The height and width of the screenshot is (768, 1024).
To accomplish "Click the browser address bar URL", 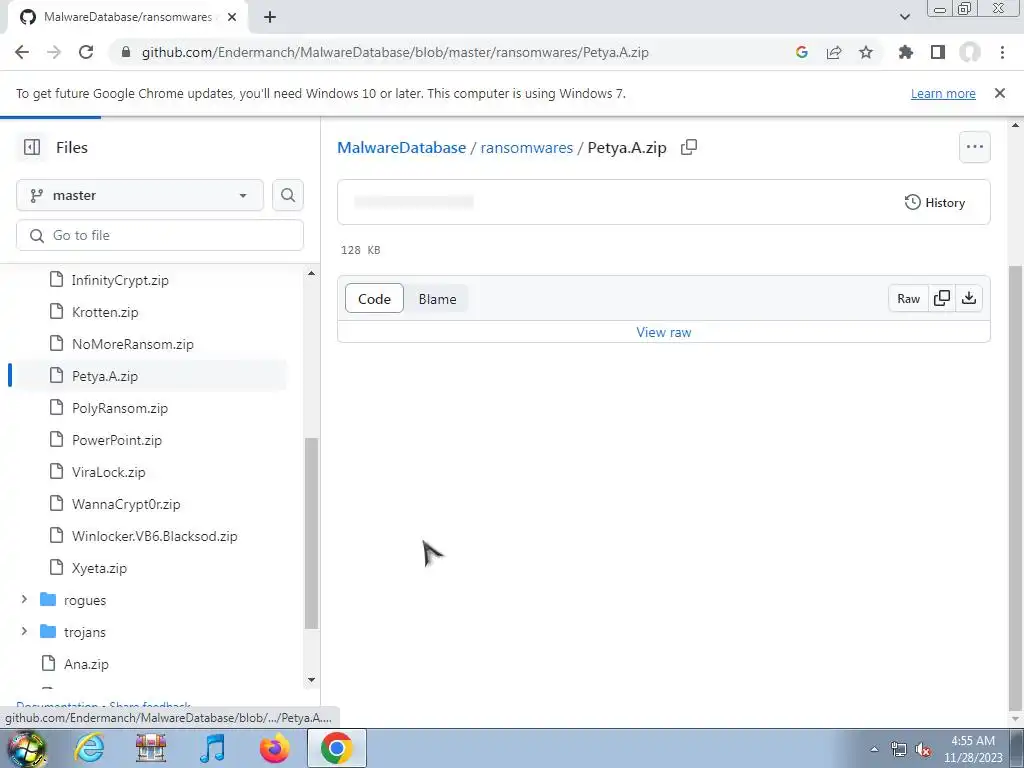I will coord(395,52).
